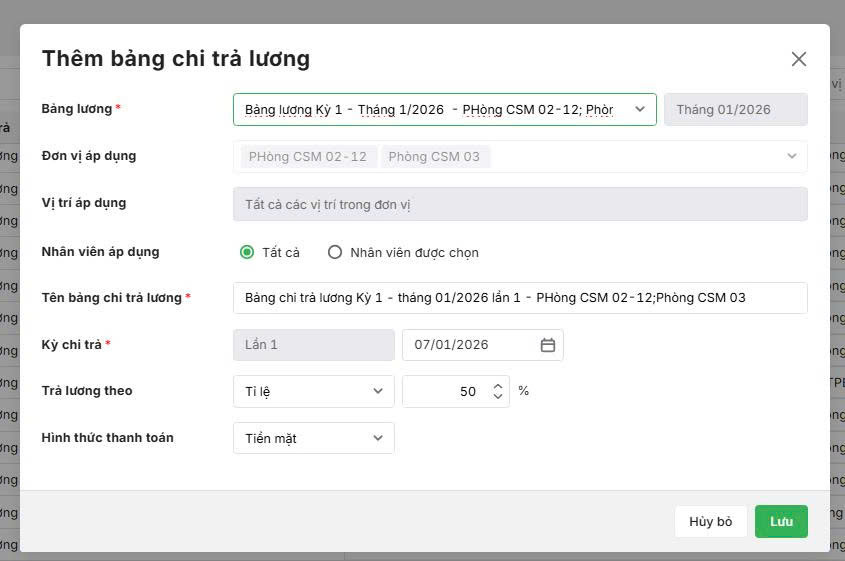The width and height of the screenshot is (845, 561).
Task: Click the 07/01/2026 date input
Action: (470, 345)
